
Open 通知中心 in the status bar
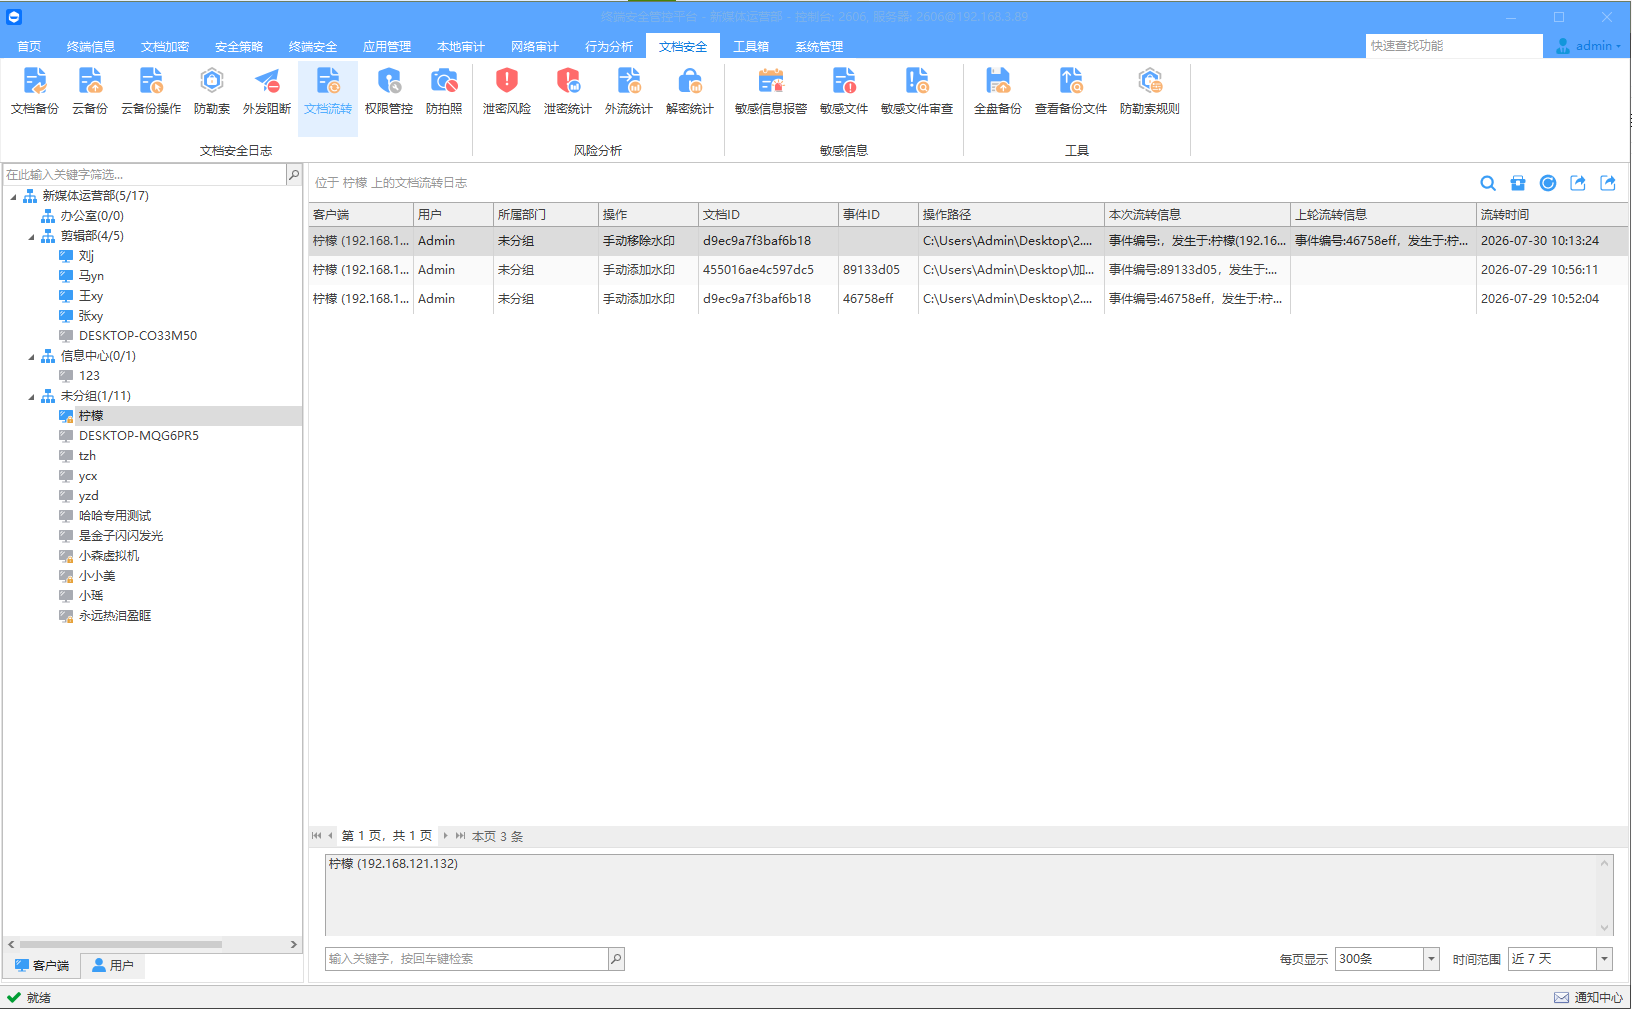(x=1588, y=997)
